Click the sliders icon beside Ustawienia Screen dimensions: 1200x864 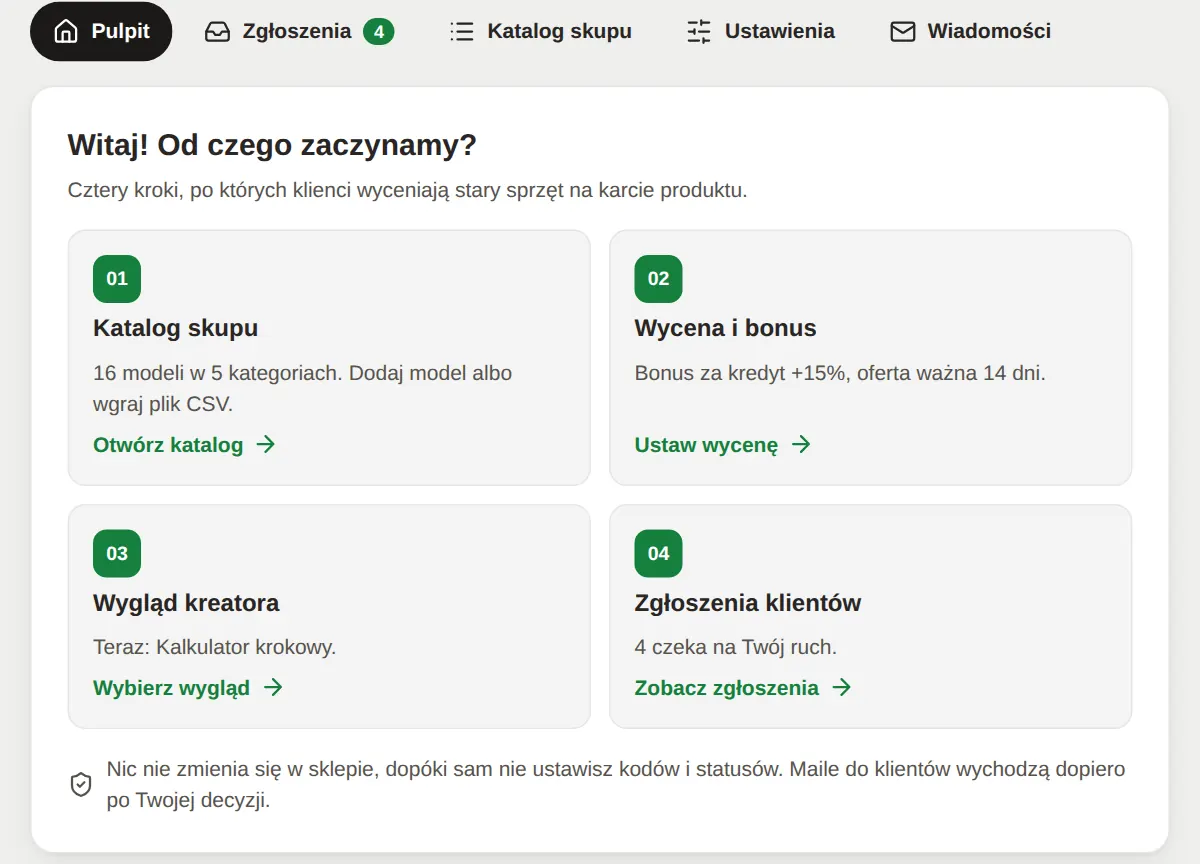pos(699,32)
